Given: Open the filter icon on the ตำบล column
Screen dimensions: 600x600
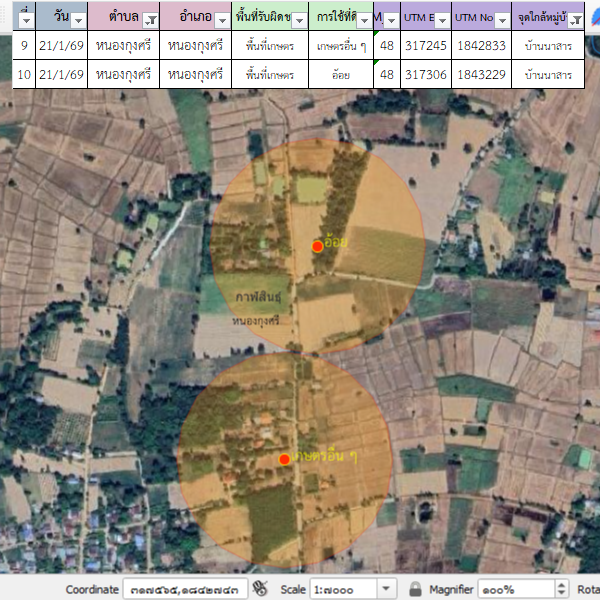Looking at the screenshot, I should click(x=150, y=20).
